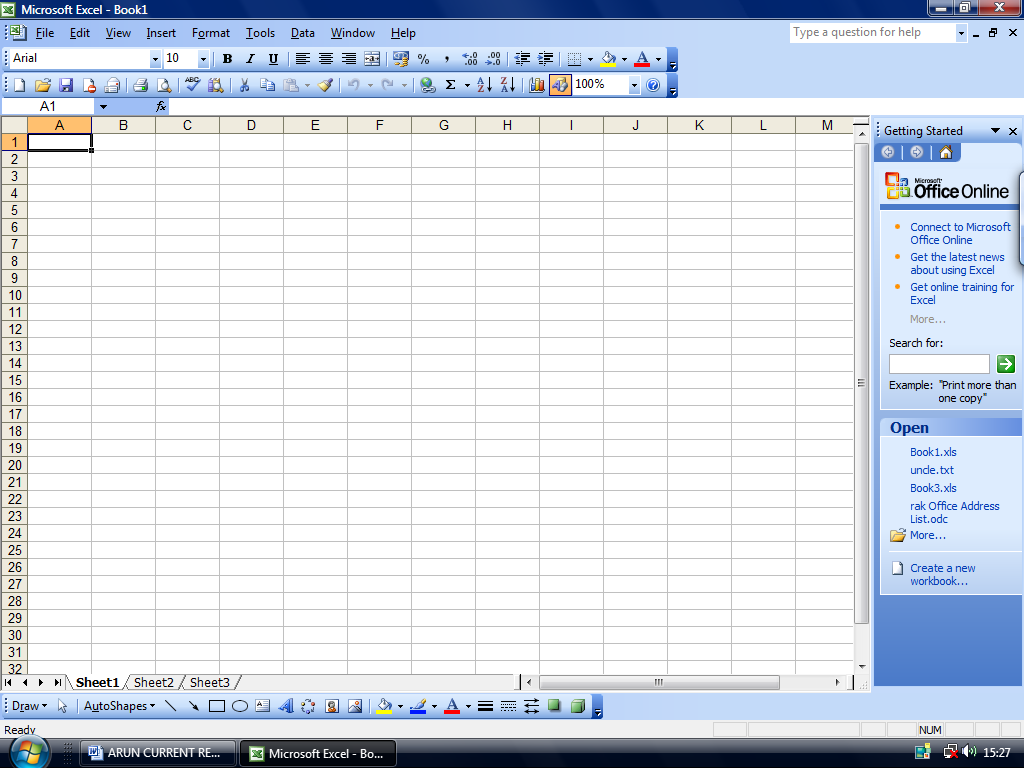Switch to Sheet2 tab
The height and width of the screenshot is (768, 1024).
(152, 682)
